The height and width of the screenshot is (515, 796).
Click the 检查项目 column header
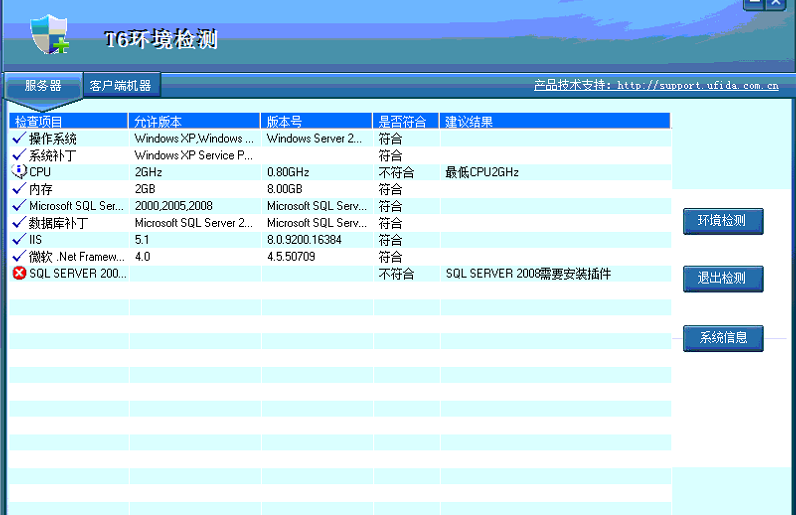(69, 121)
